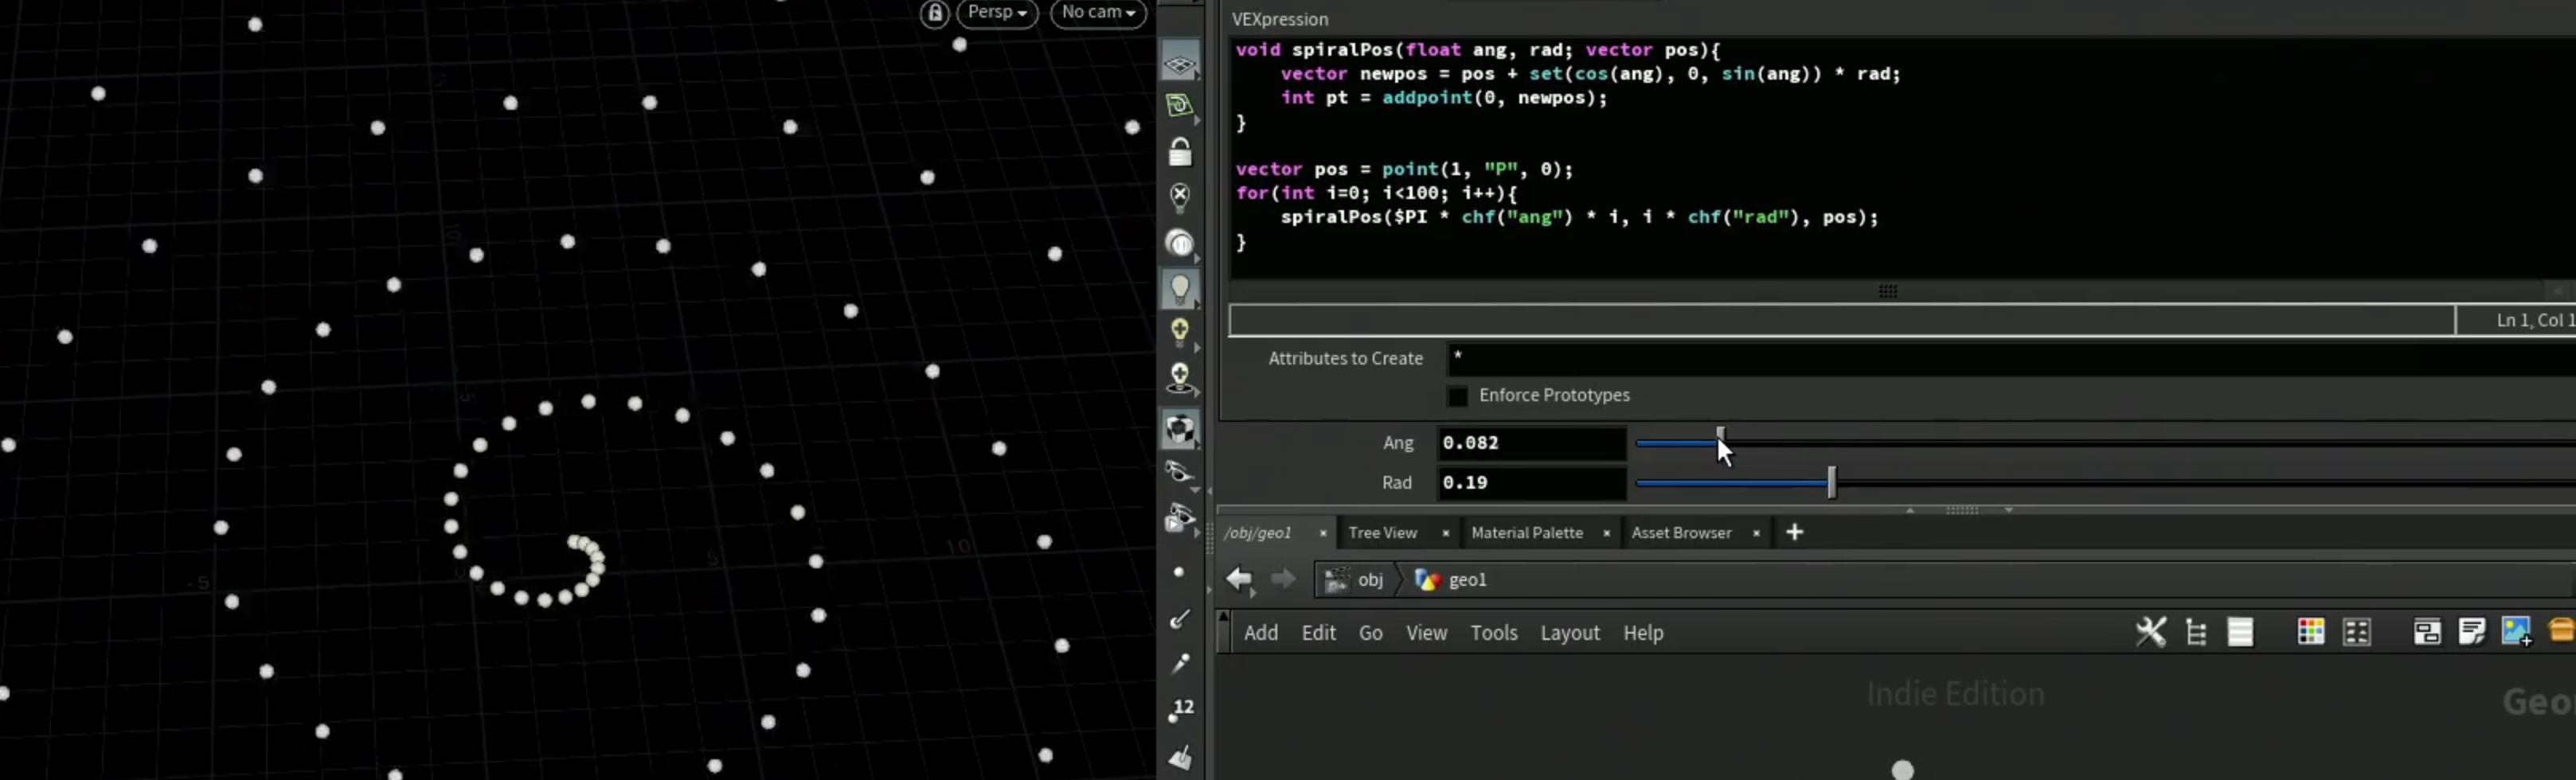Close the Asset Browser tab
Screen dimensions: 2576x780
[1756, 534]
